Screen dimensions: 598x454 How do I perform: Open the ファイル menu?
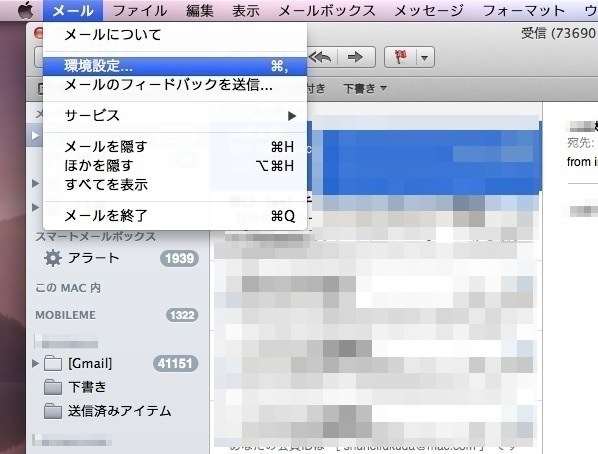tap(140, 10)
